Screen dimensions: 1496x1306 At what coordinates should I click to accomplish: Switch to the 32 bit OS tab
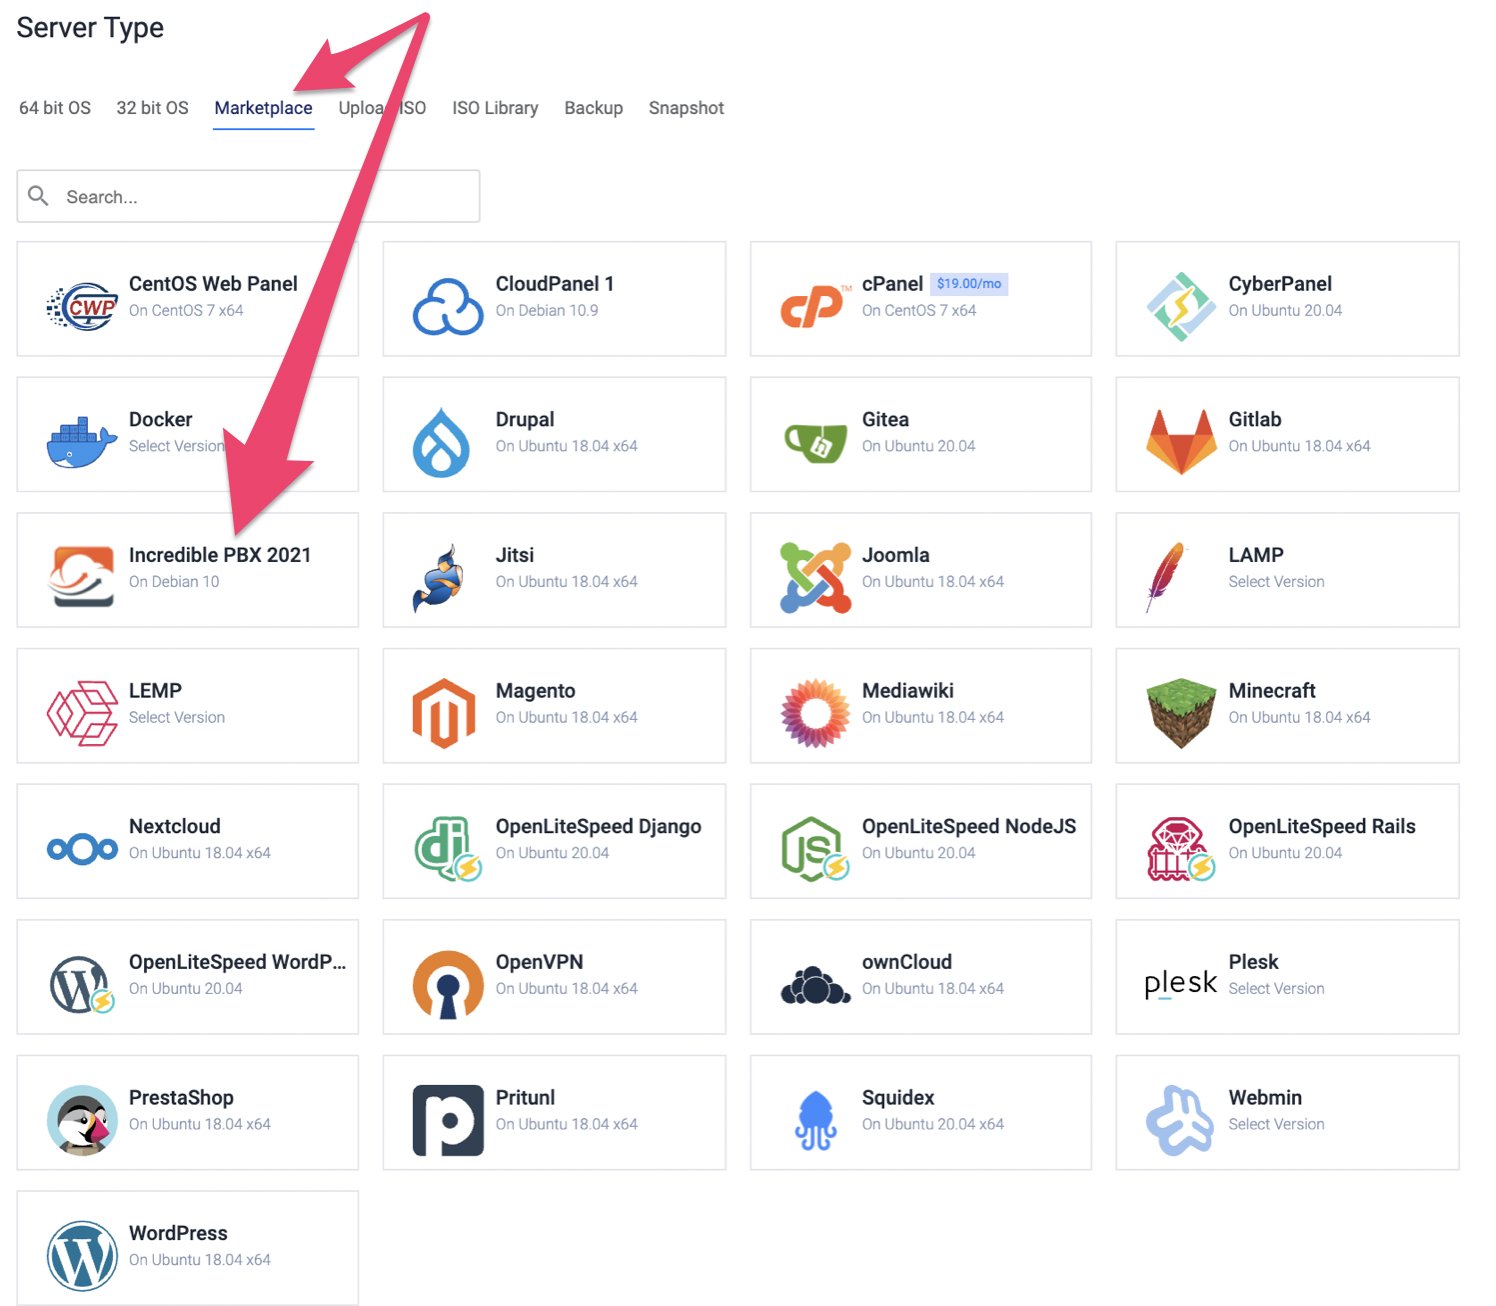[x=152, y=108]
